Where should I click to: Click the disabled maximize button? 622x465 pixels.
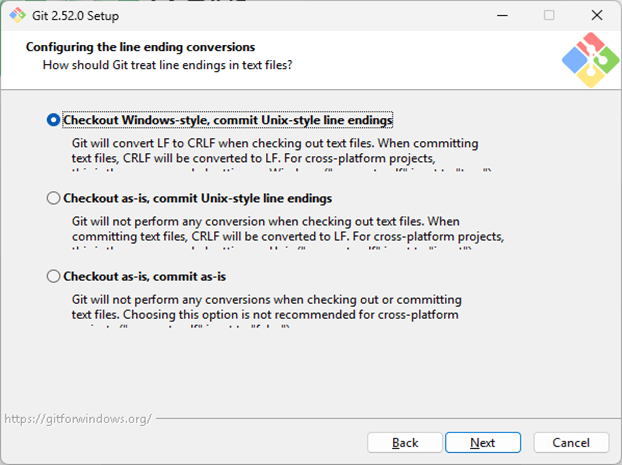pos(549,15)
